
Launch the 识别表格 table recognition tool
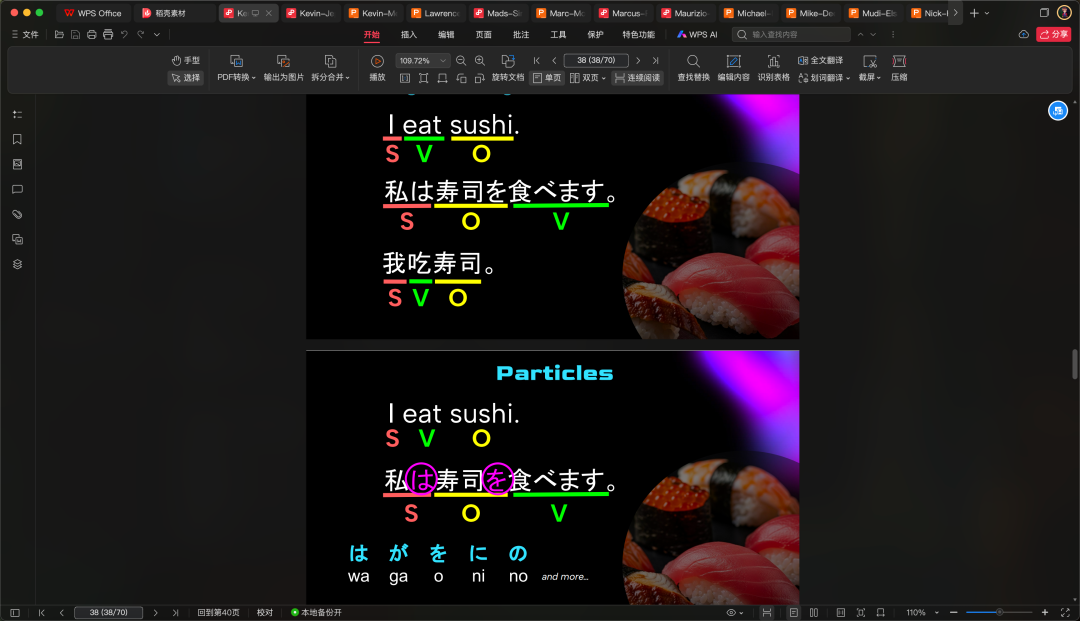click(x=773, y=68)
